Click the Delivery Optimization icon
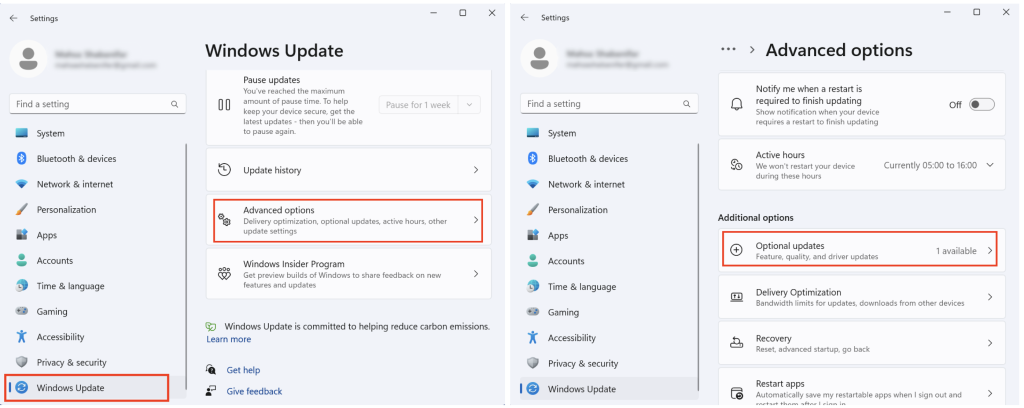The image size is (1024, 408). pyautogui.click(x=737, y=297)
